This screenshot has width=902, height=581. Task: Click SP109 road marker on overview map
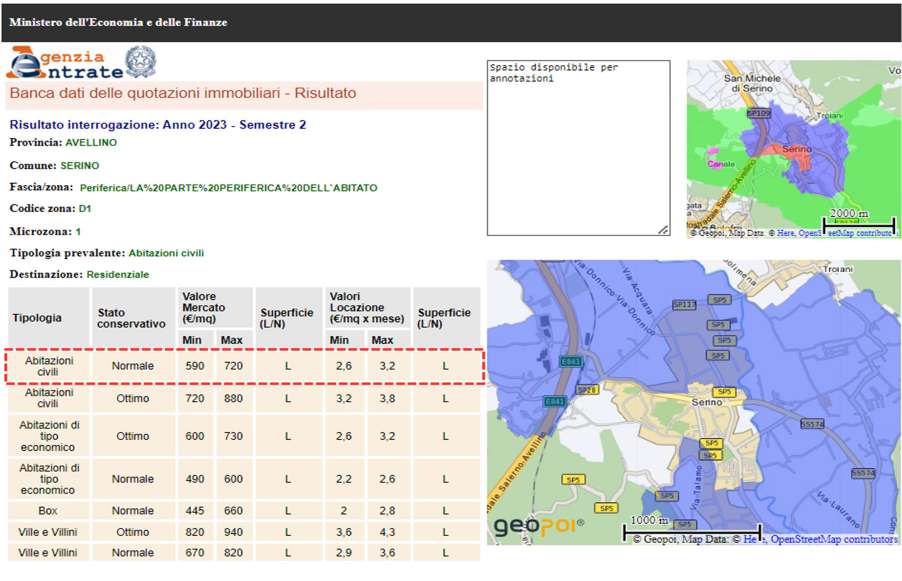click(x=759, y=113)
